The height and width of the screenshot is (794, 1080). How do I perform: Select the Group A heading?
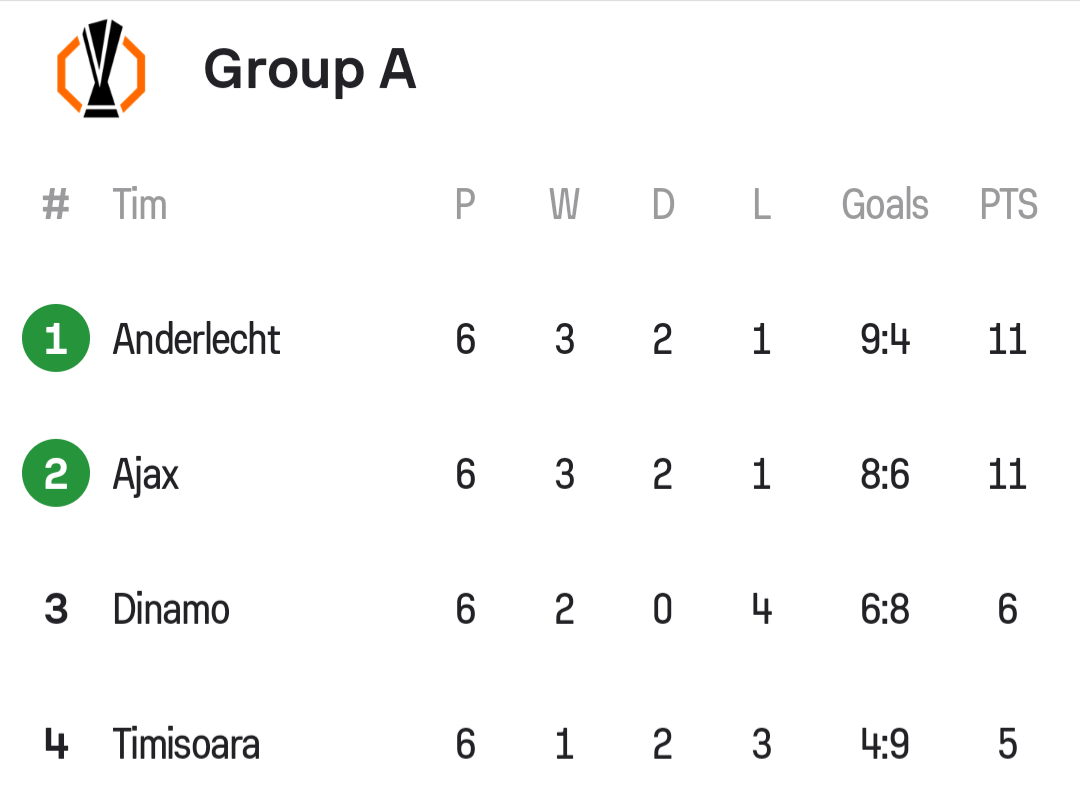point(309,69)
